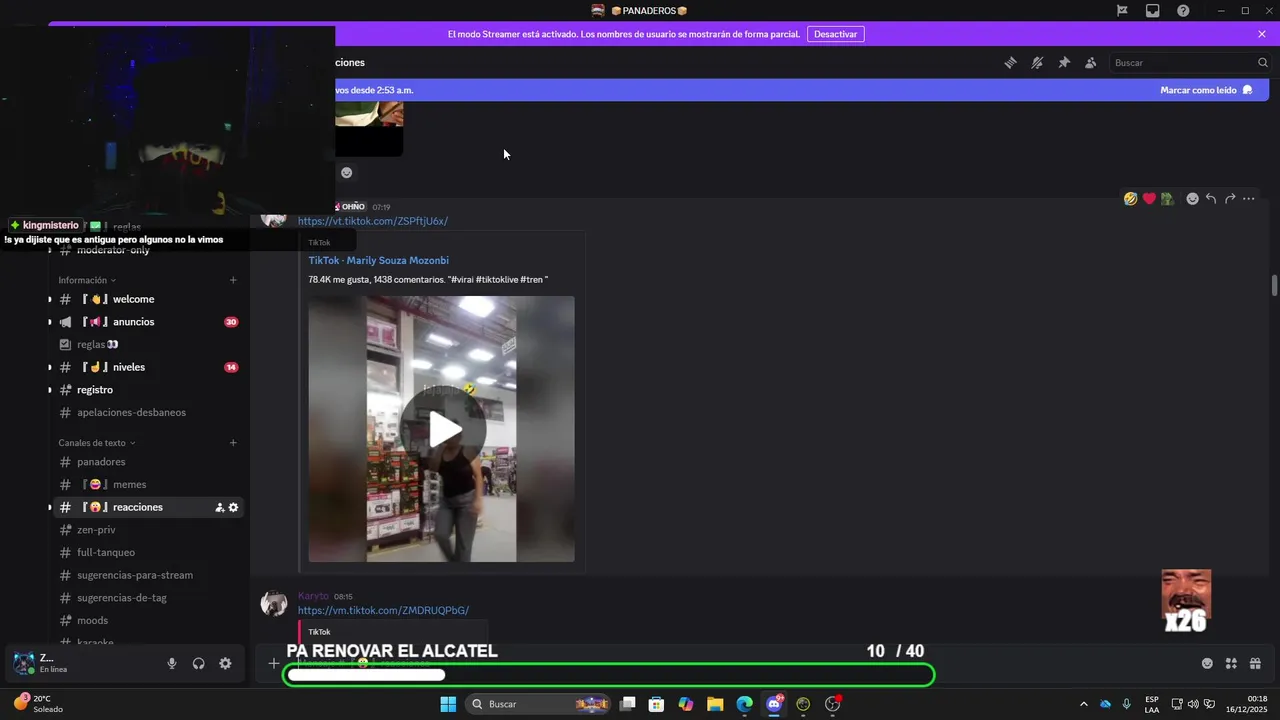Click the chat scrollbar thumb
This screenshot has height=720, width=1280.
1274,285
